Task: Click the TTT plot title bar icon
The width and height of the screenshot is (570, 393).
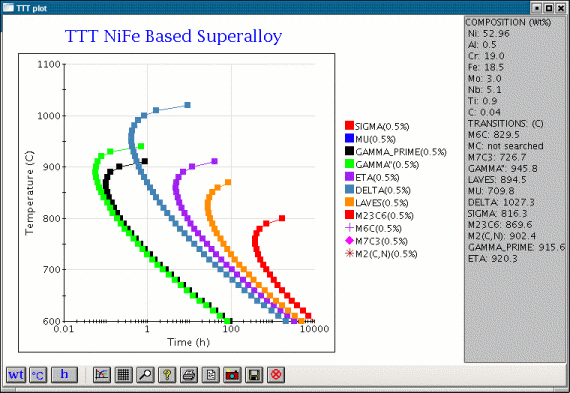Action: pyautogui.click(x=8, y=7)
